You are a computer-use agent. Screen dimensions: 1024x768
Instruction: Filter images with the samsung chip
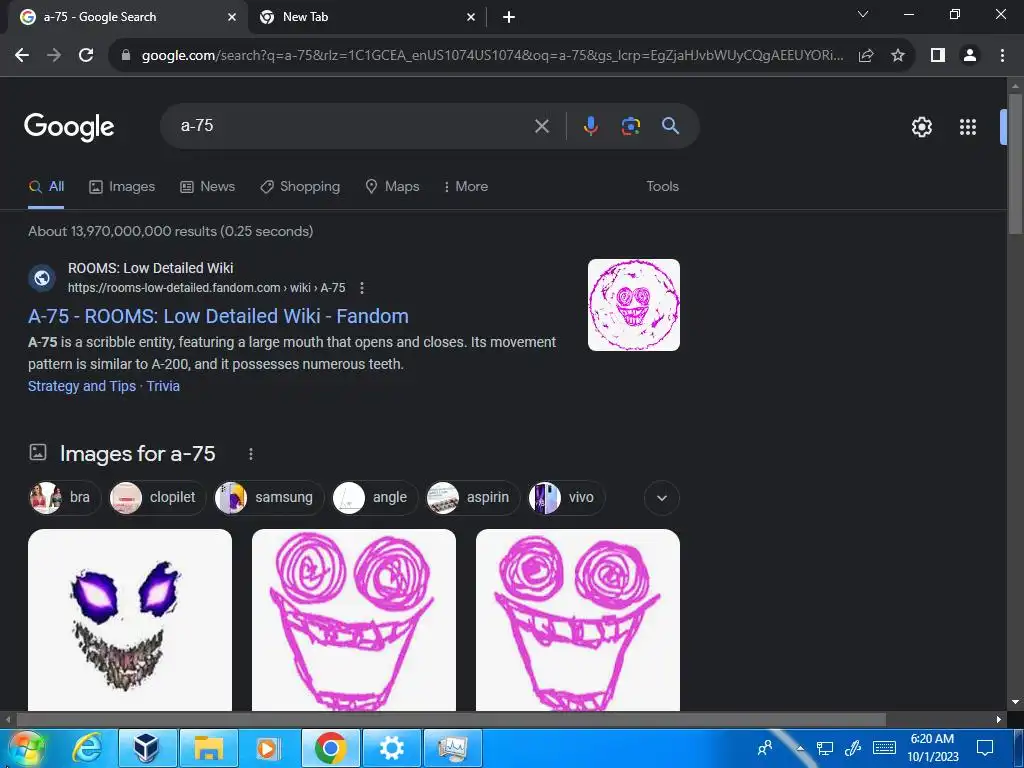[x=269, y=498]
